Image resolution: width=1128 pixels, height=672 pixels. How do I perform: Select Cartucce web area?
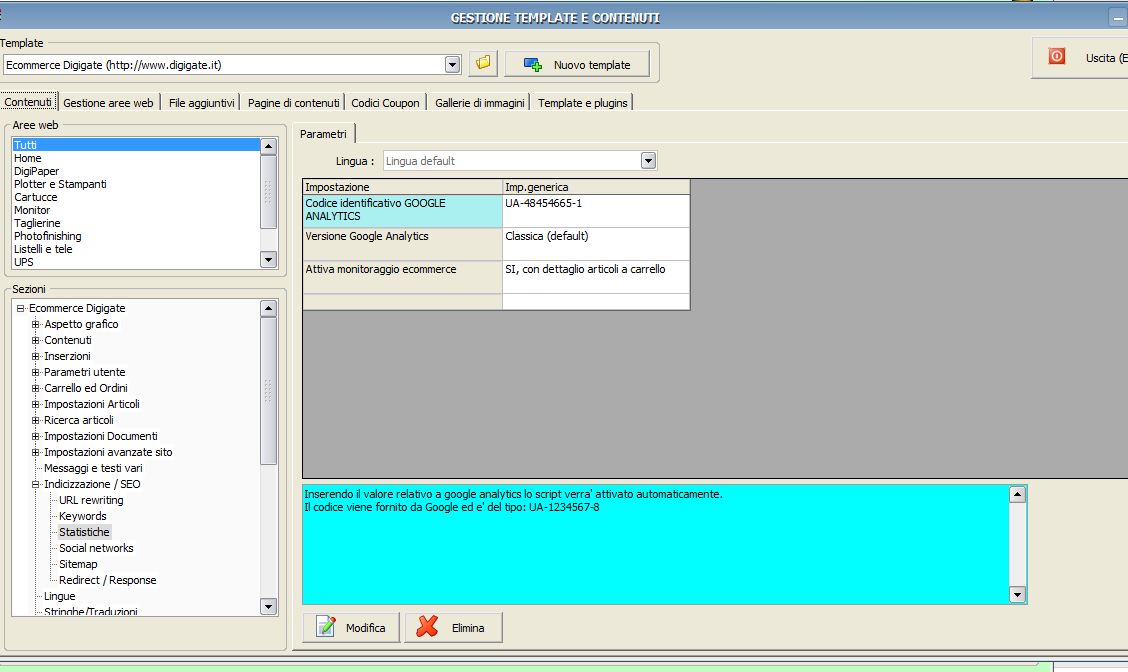pos(136,197)
